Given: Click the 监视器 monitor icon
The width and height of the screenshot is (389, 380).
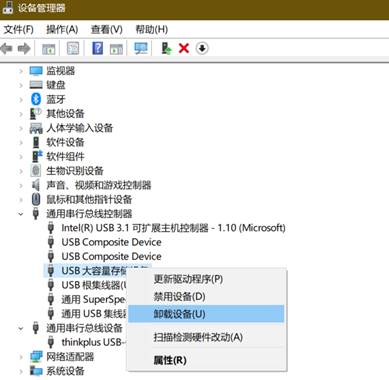Looking at the screenshot, I should click(x=36, y=71).
